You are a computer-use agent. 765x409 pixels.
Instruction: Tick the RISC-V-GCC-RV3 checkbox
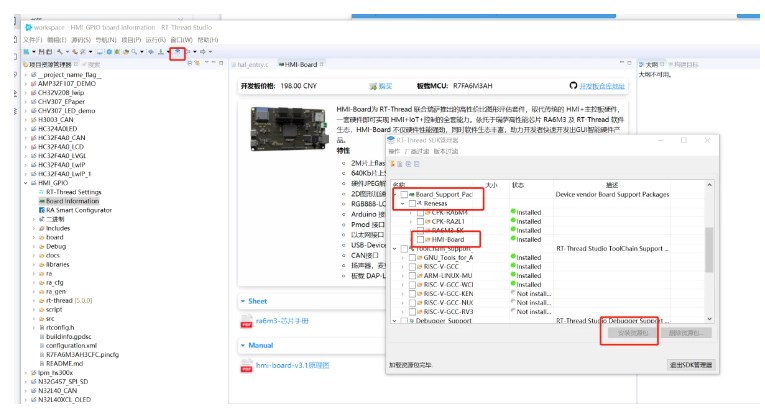(x=412, y=311)
